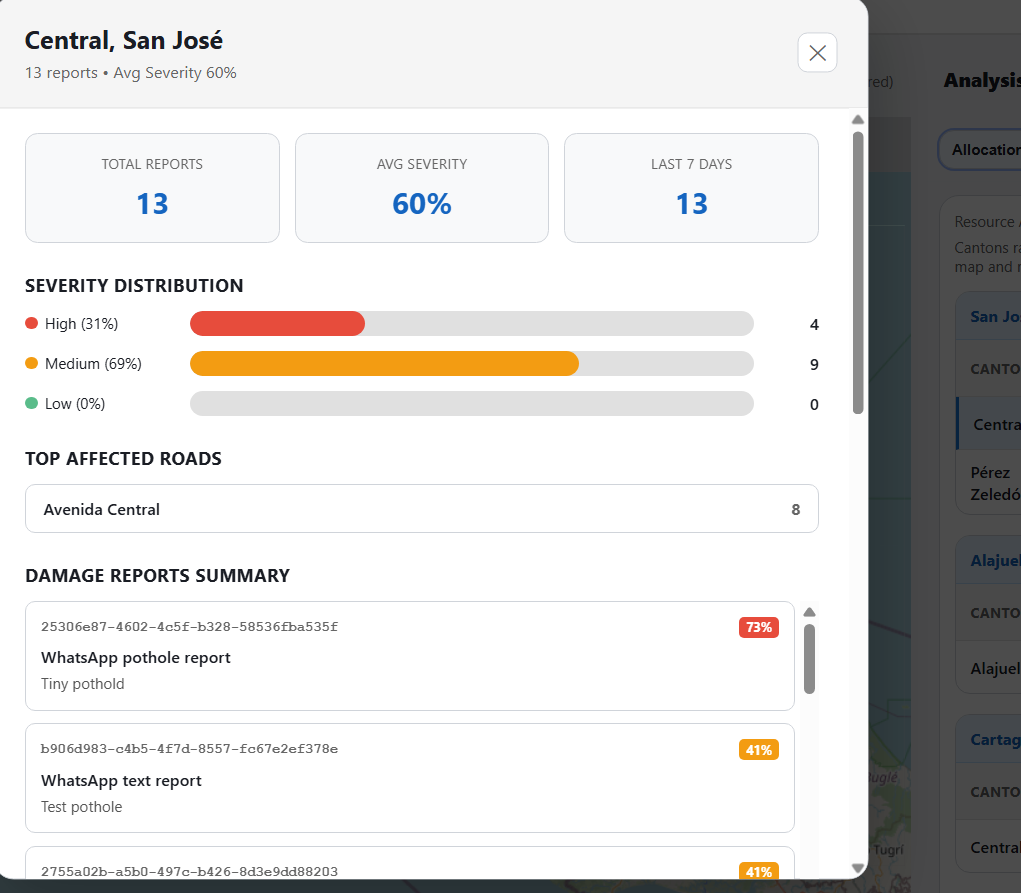Open the WhatsApp text report card

(410, 778)
